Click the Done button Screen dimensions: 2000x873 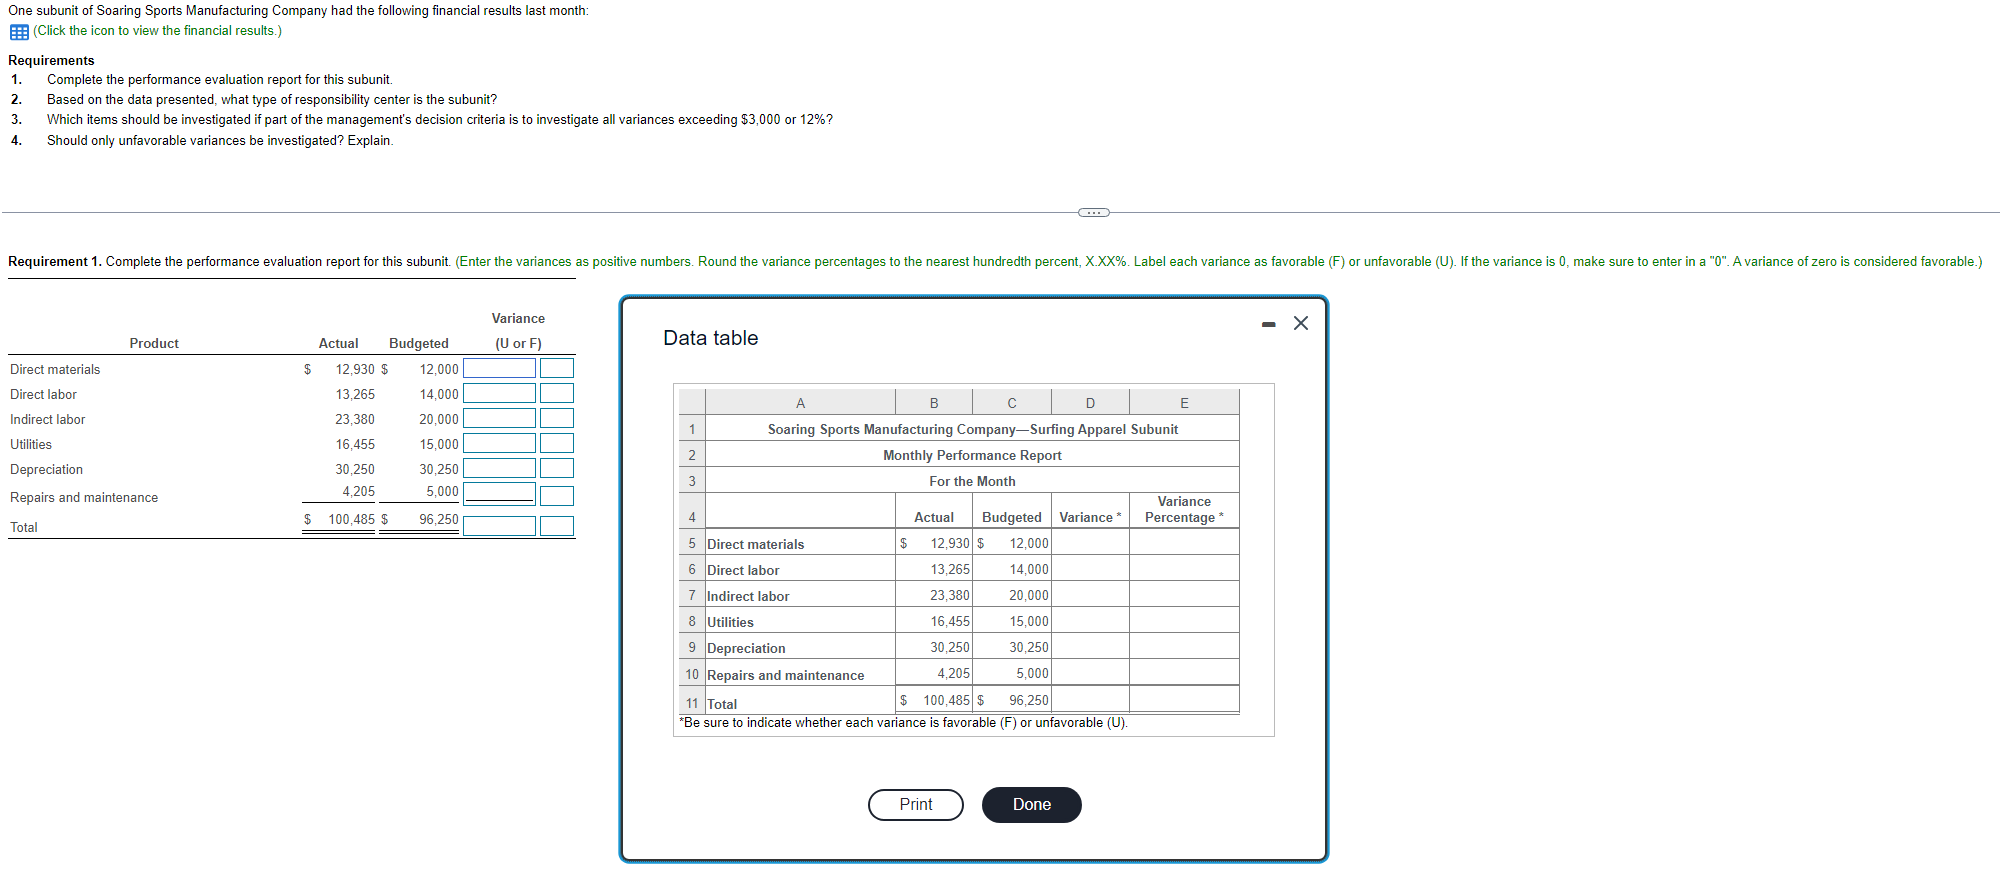(x=1032, y=805)
